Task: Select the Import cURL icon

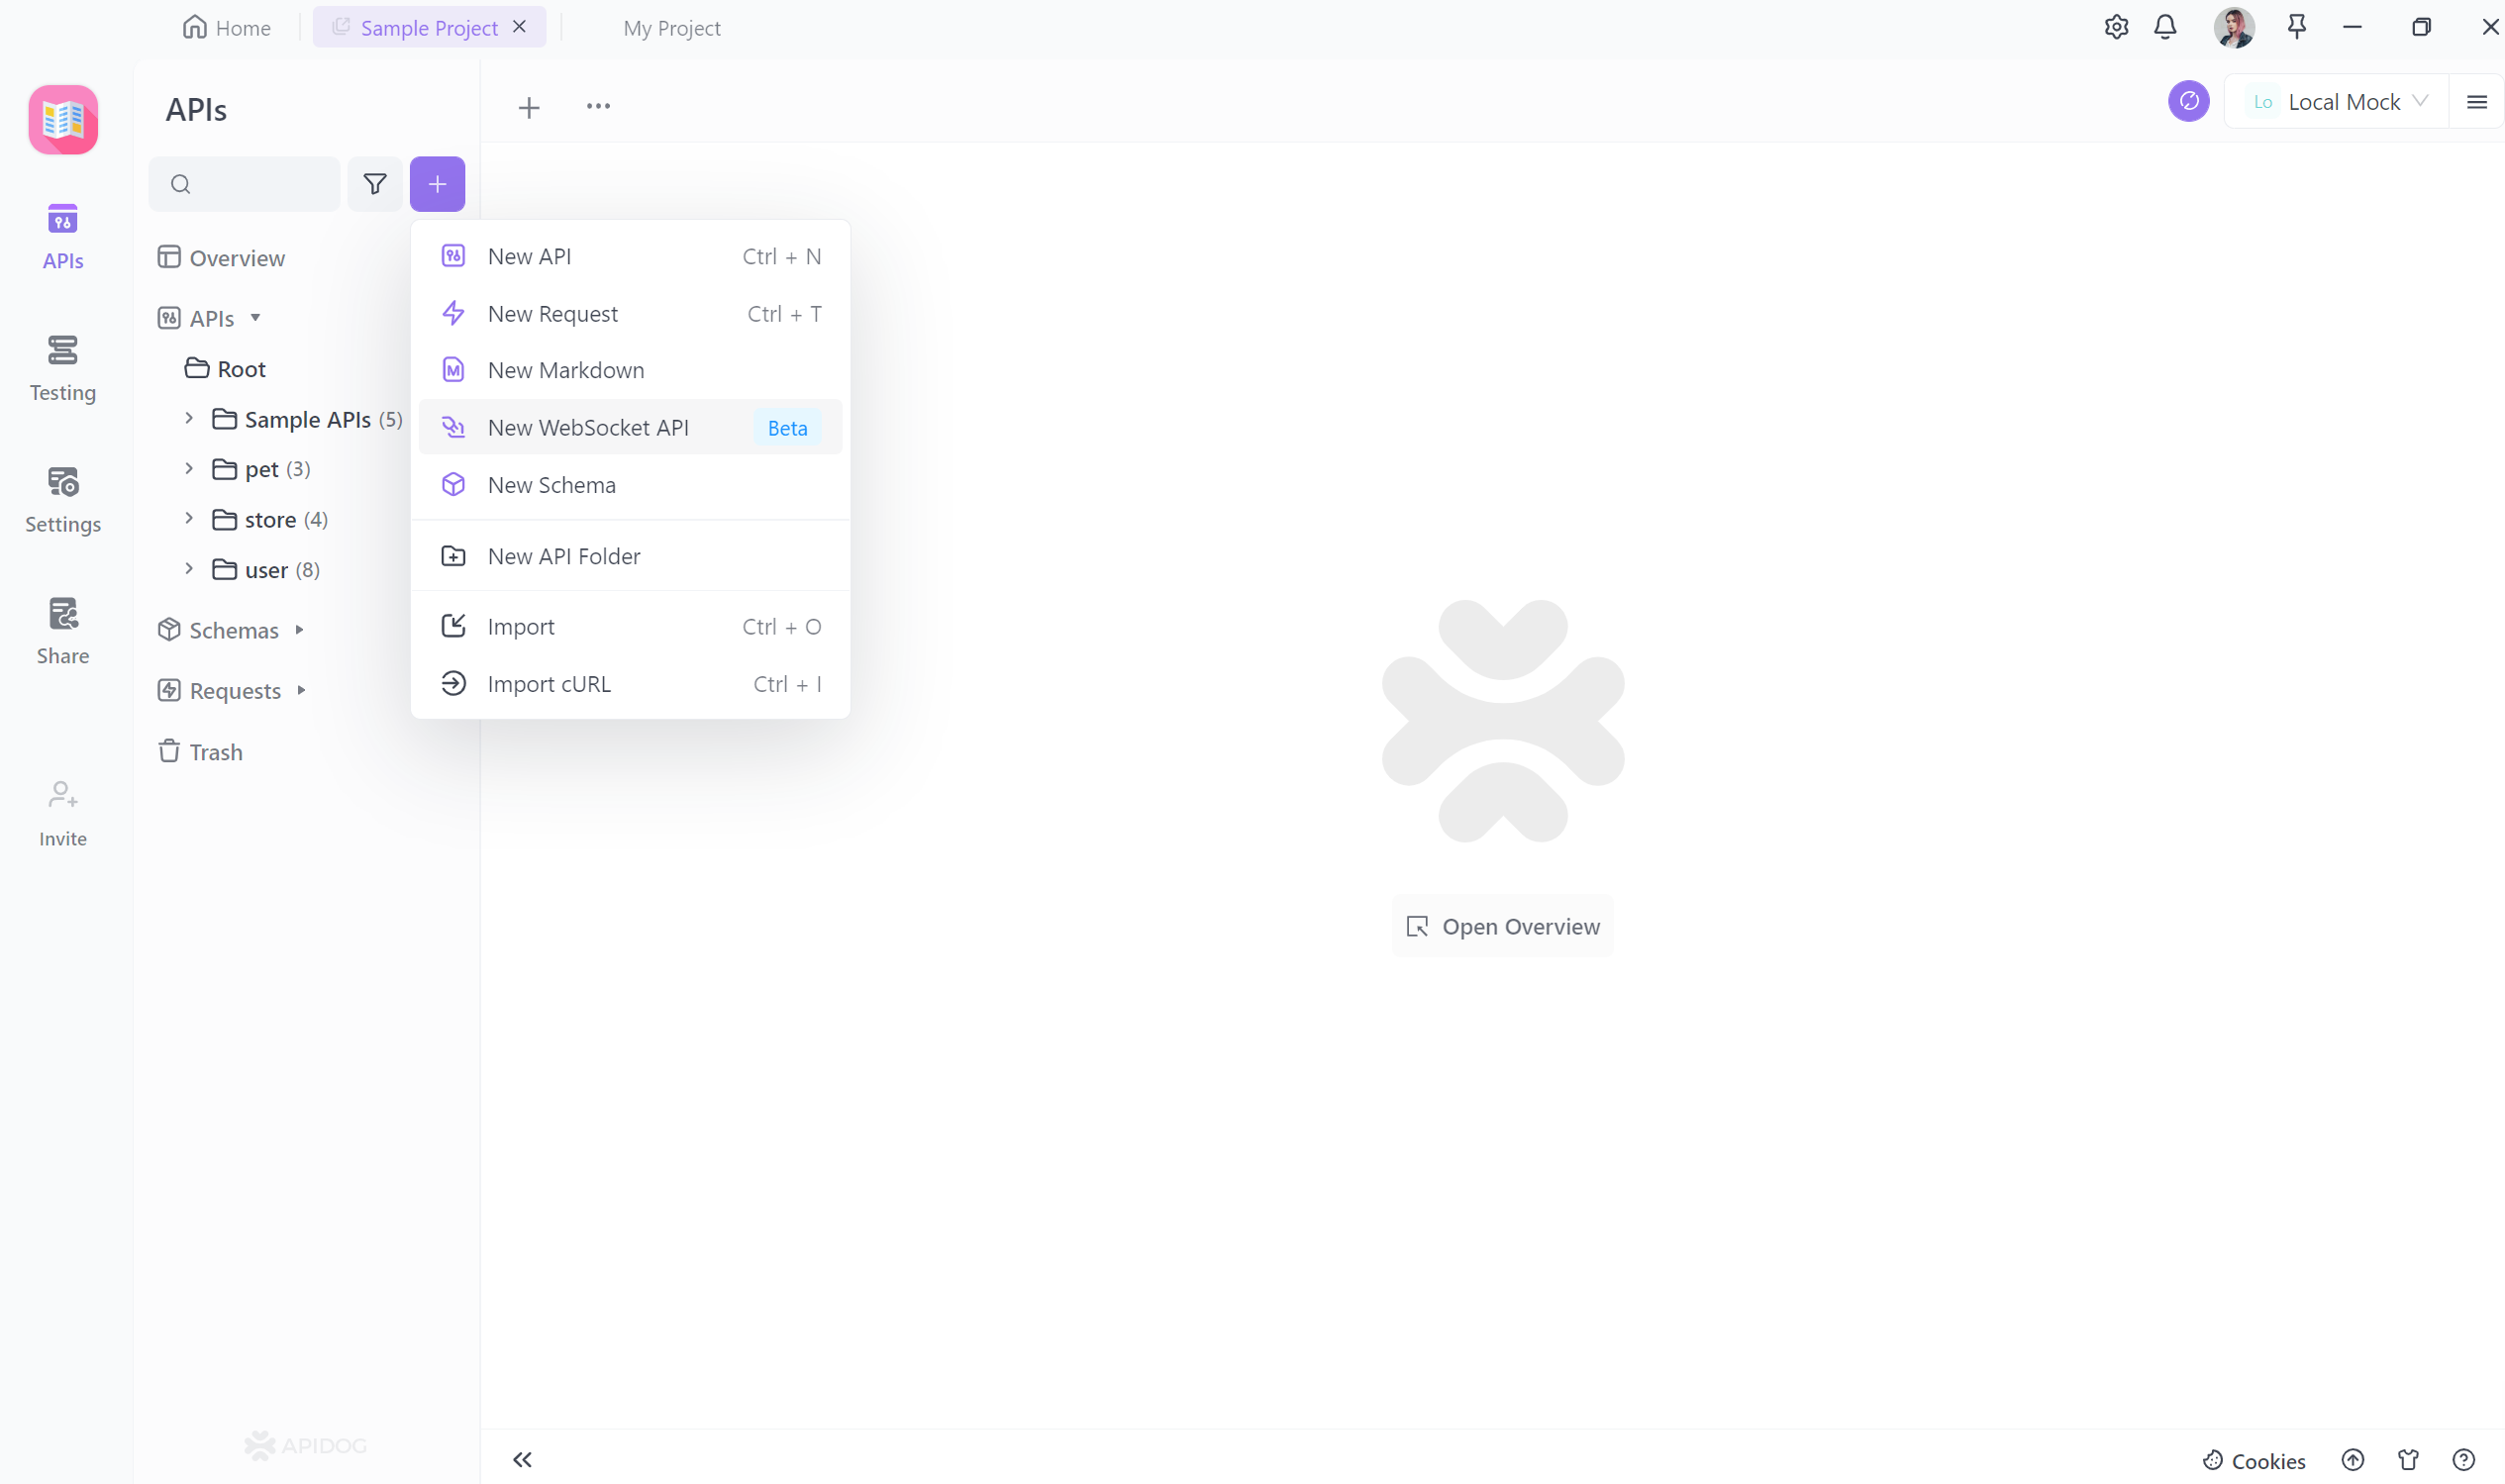Action: pos(454,684)
